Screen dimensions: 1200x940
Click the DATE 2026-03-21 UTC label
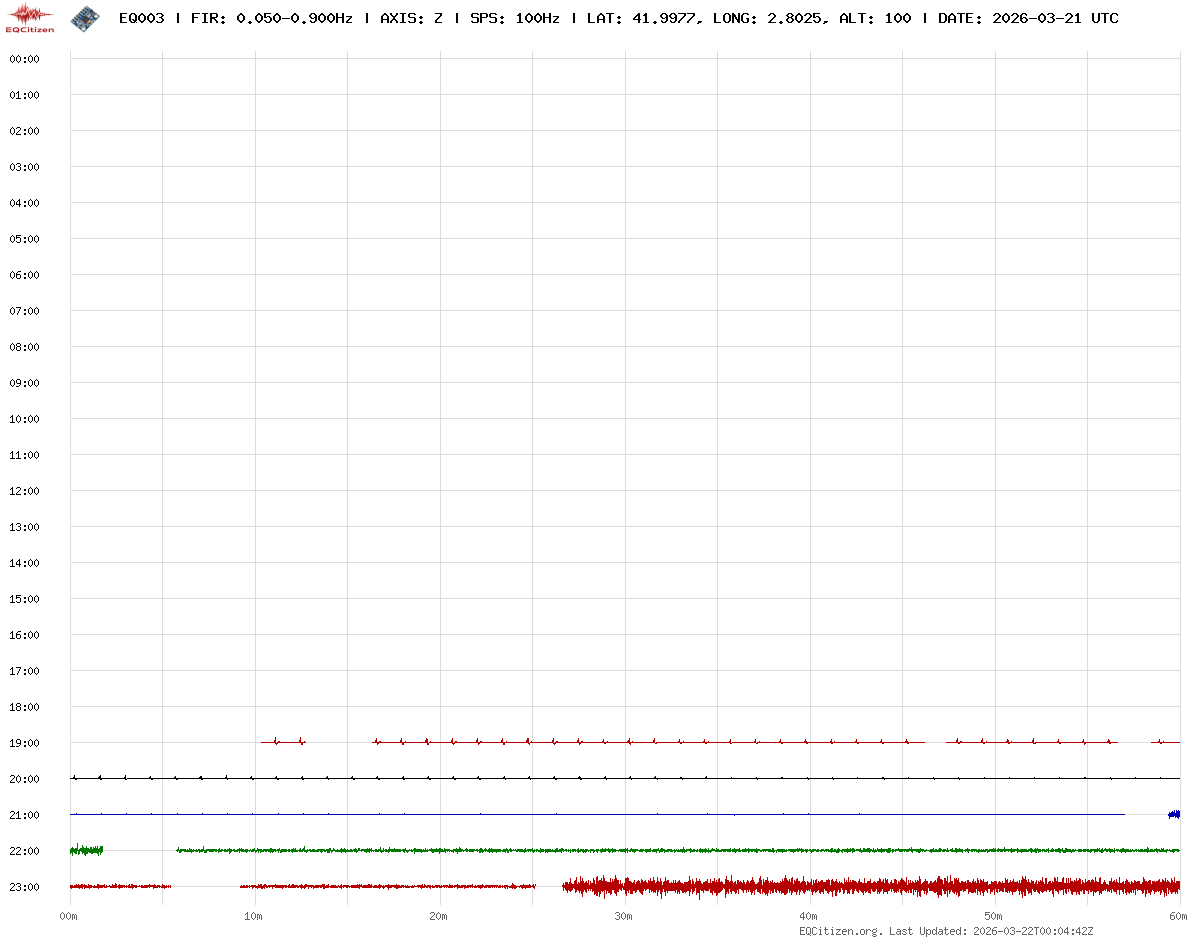pyautogui.click(x=1028, y=18)
